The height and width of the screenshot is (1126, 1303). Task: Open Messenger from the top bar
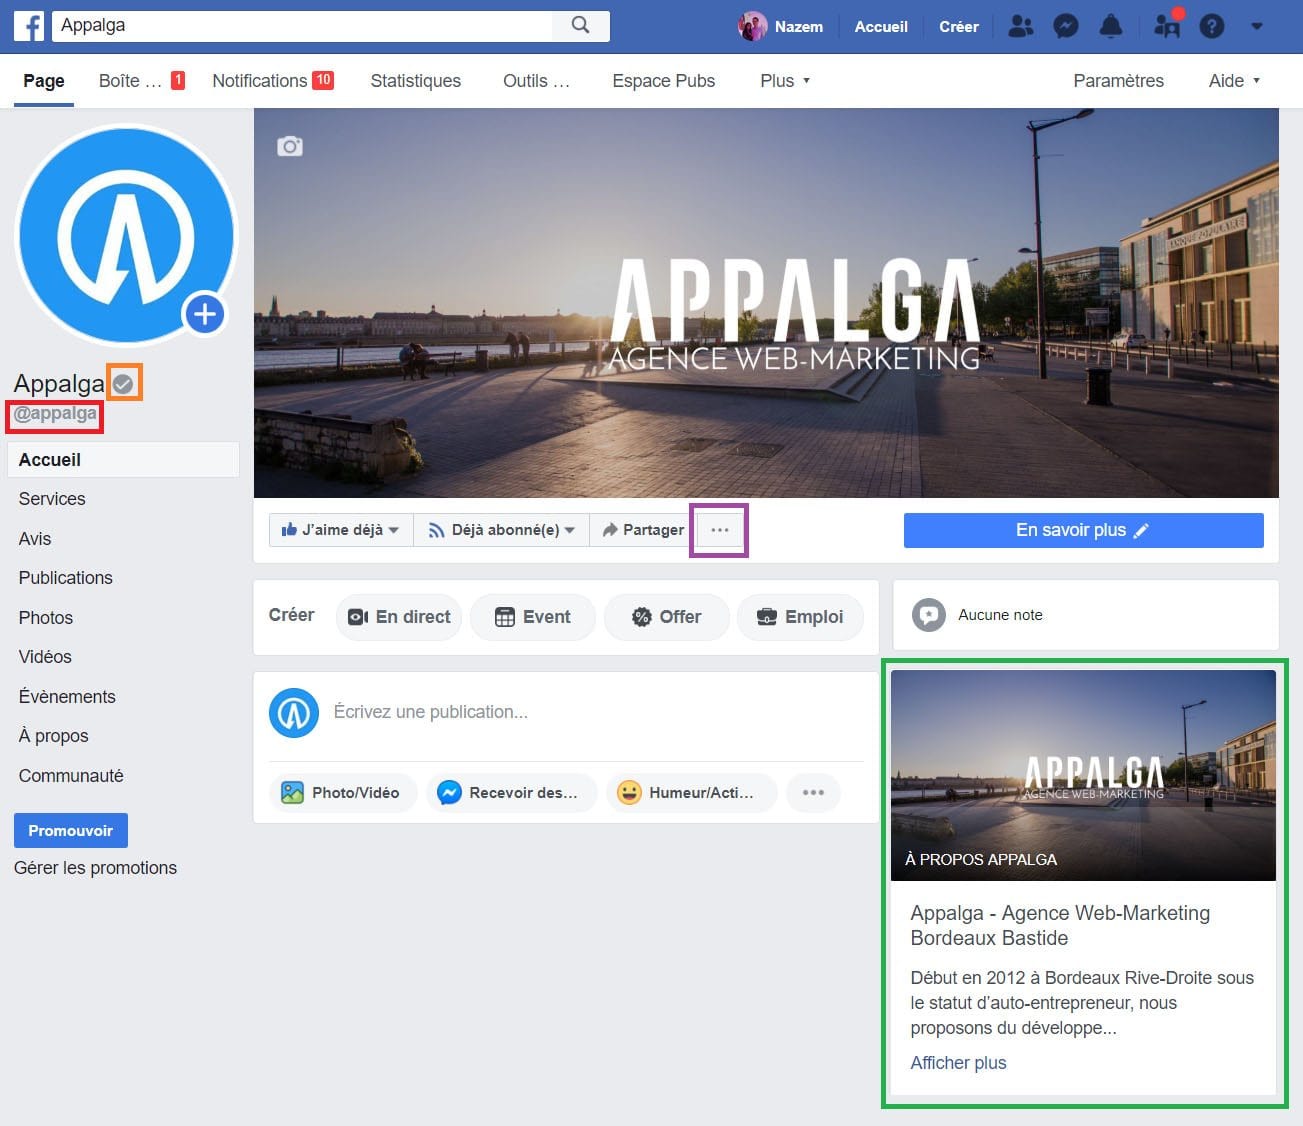pyautogui.click(x=1065, y=26)
